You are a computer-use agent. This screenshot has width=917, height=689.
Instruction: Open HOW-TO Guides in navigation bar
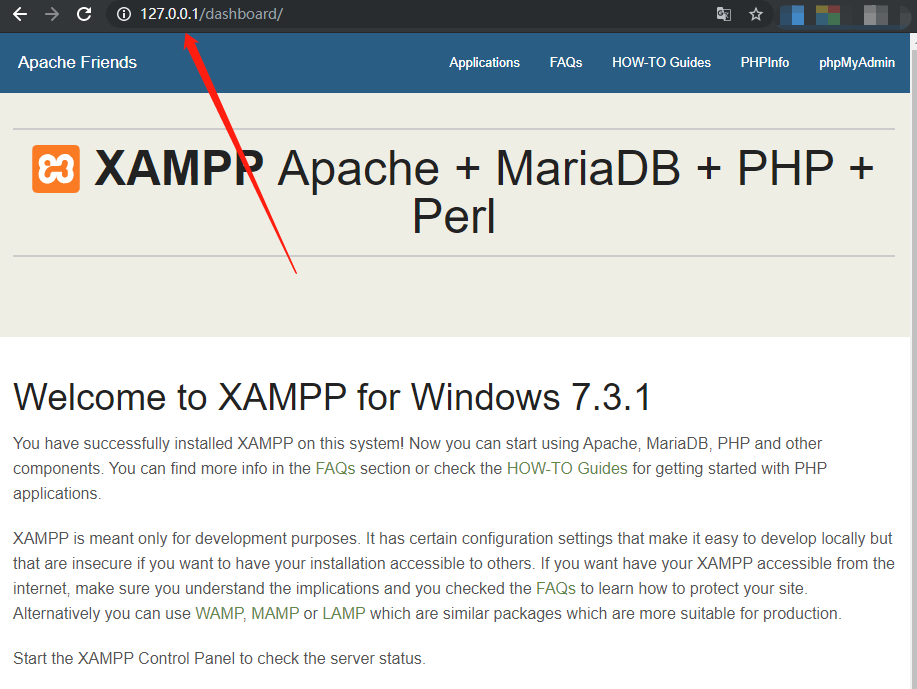pyautogui.click(x=661, y=63)
